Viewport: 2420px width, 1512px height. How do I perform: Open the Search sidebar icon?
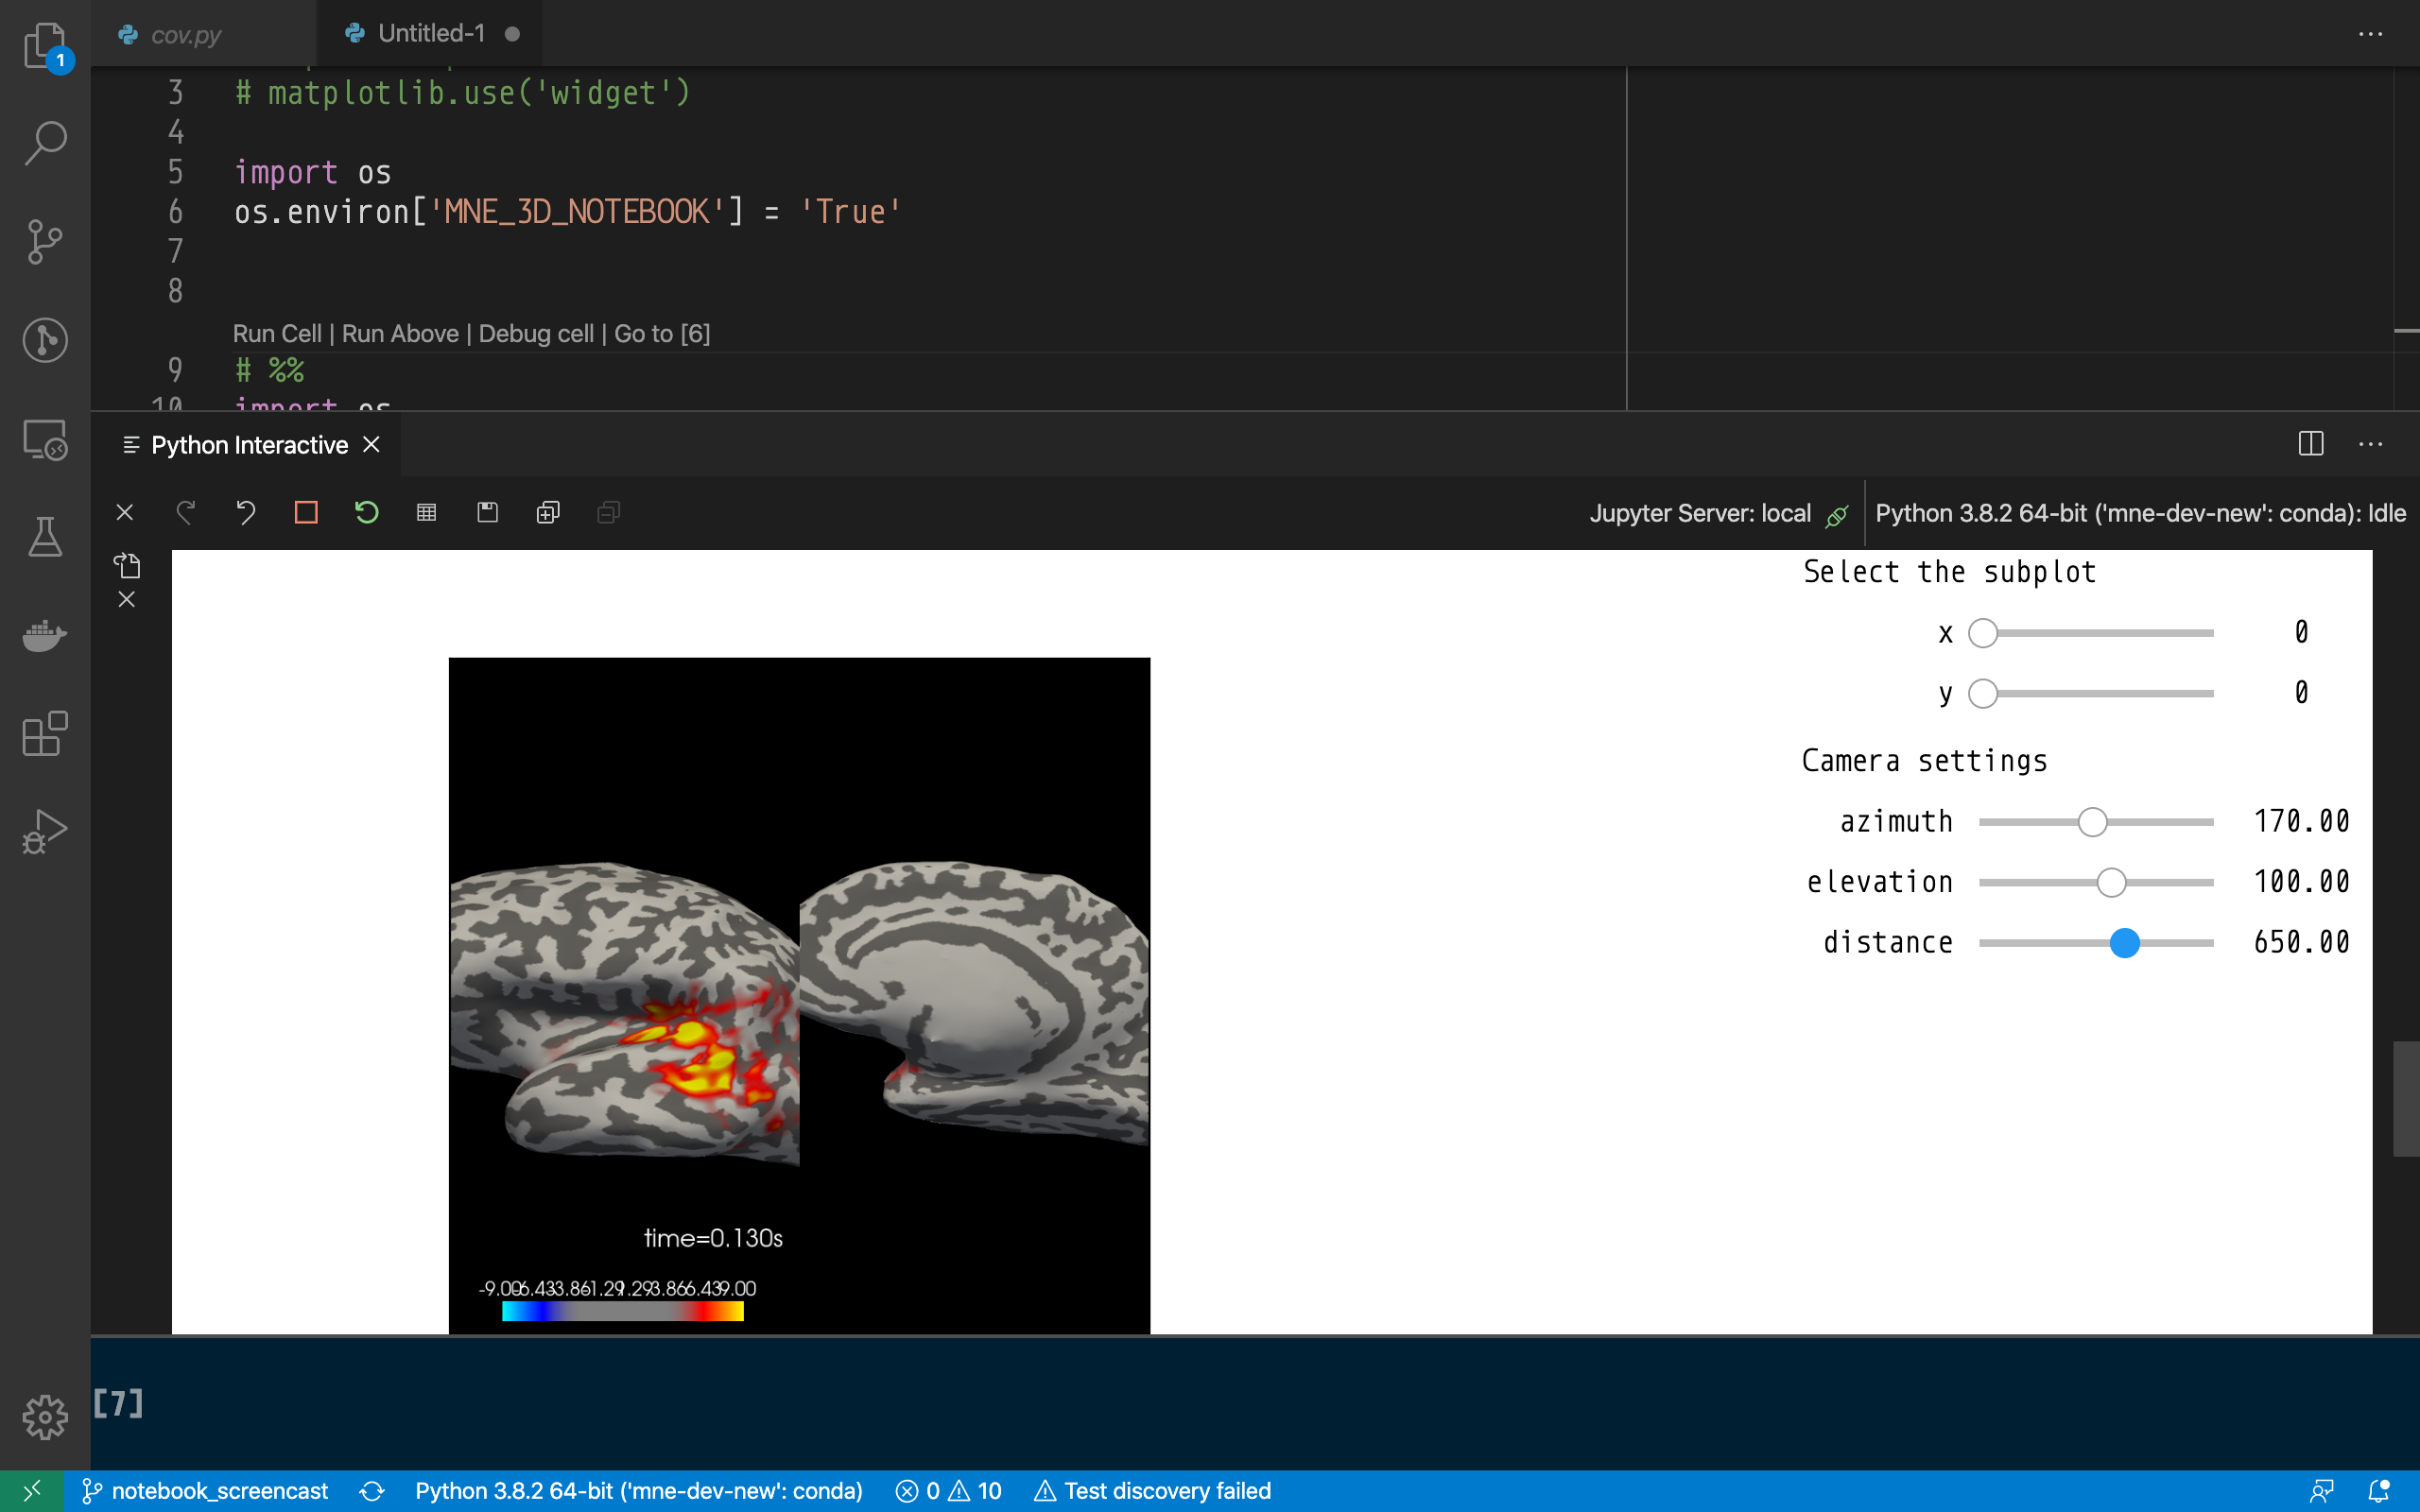pos(44,143)
